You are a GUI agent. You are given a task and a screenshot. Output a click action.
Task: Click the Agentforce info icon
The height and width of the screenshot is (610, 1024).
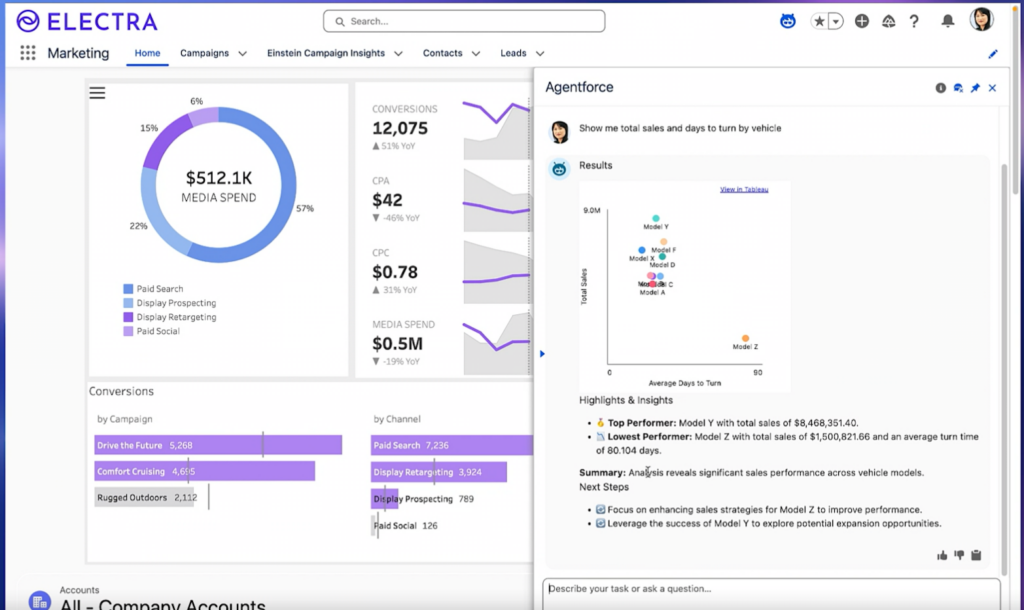[940, 88]
